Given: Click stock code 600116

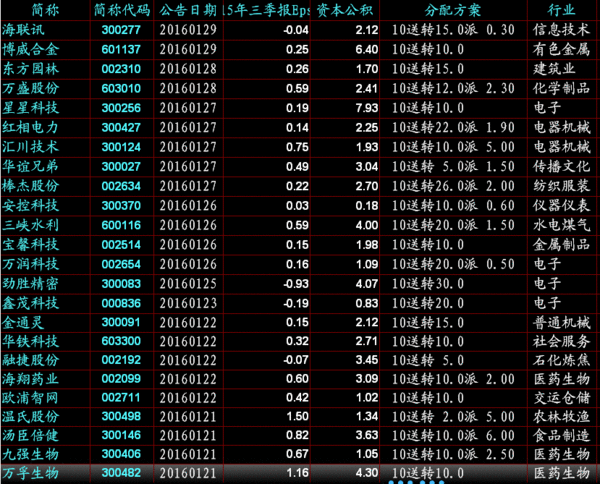Looking at the screenshot, I should click(121, 225).
